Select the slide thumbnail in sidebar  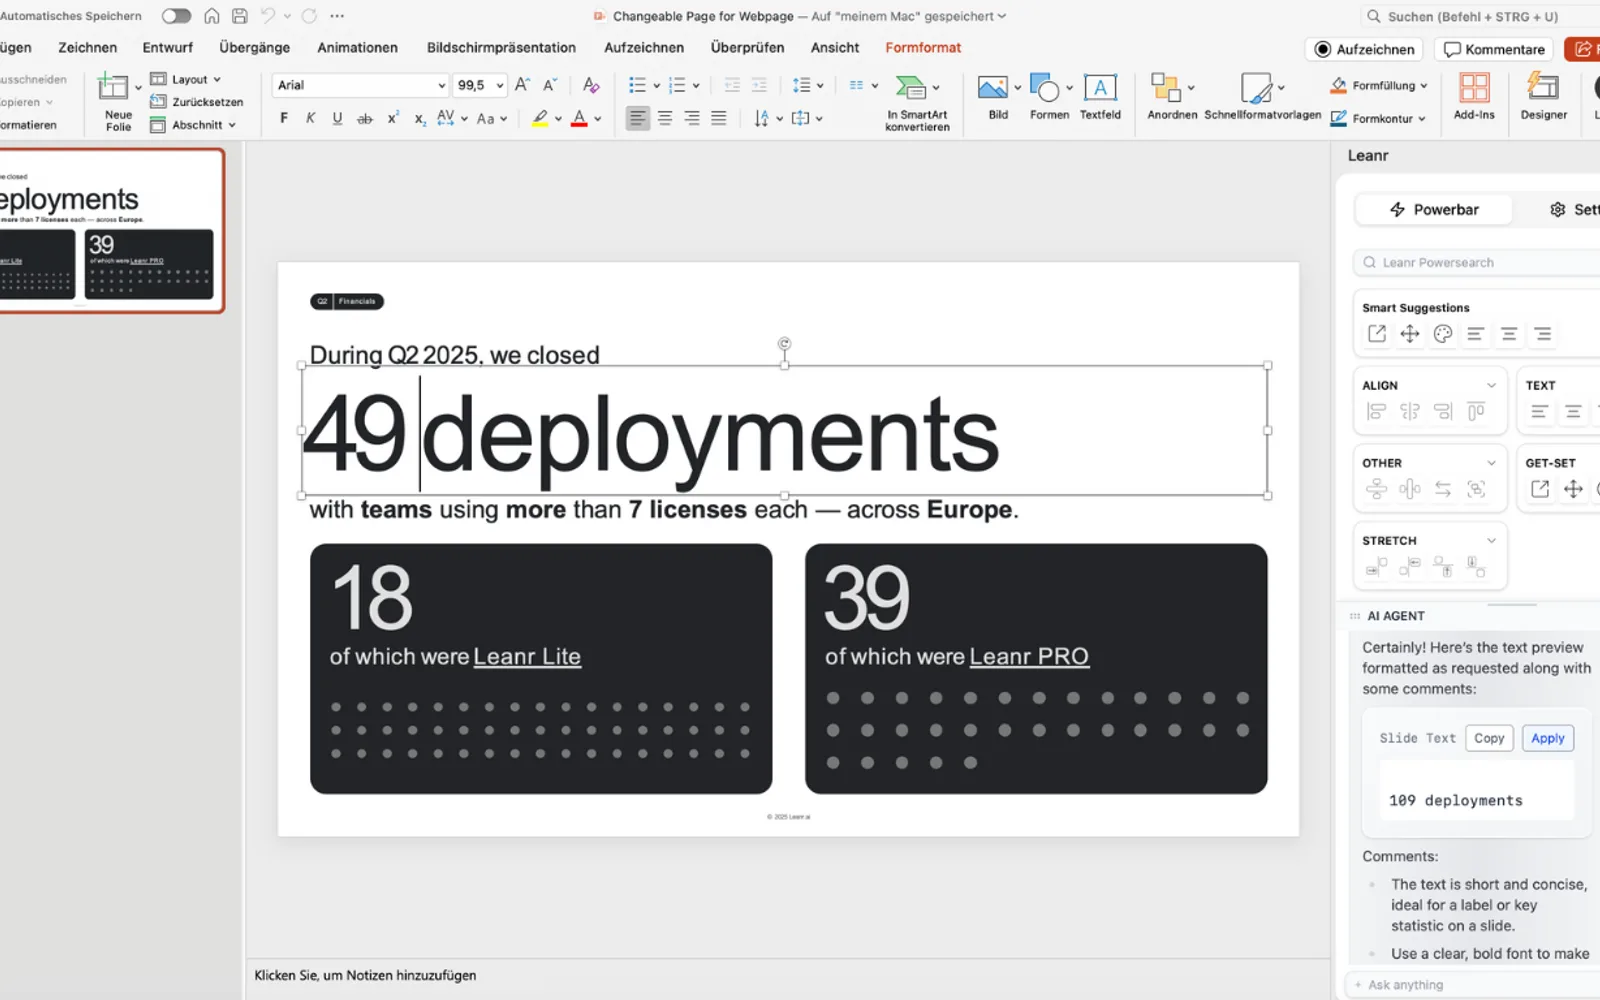pos(111,231)
